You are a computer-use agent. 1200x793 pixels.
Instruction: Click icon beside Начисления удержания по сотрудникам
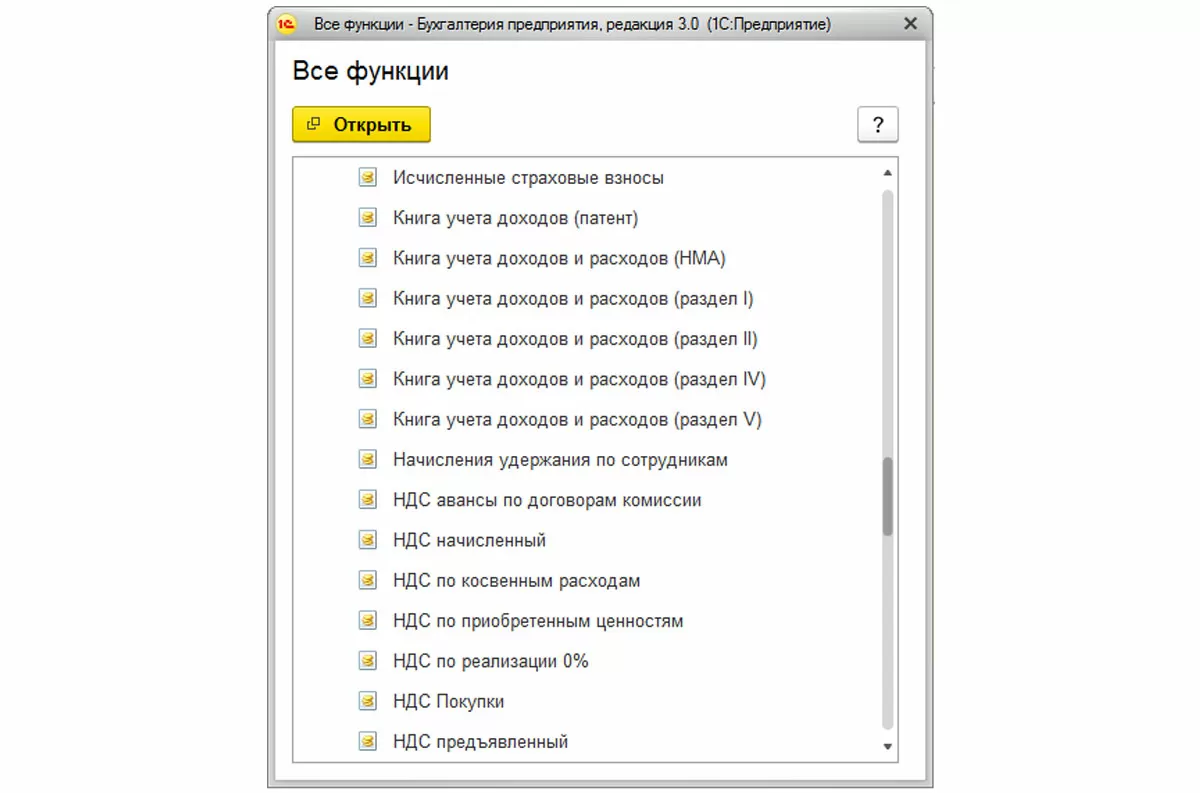click(x=368, y=460)
